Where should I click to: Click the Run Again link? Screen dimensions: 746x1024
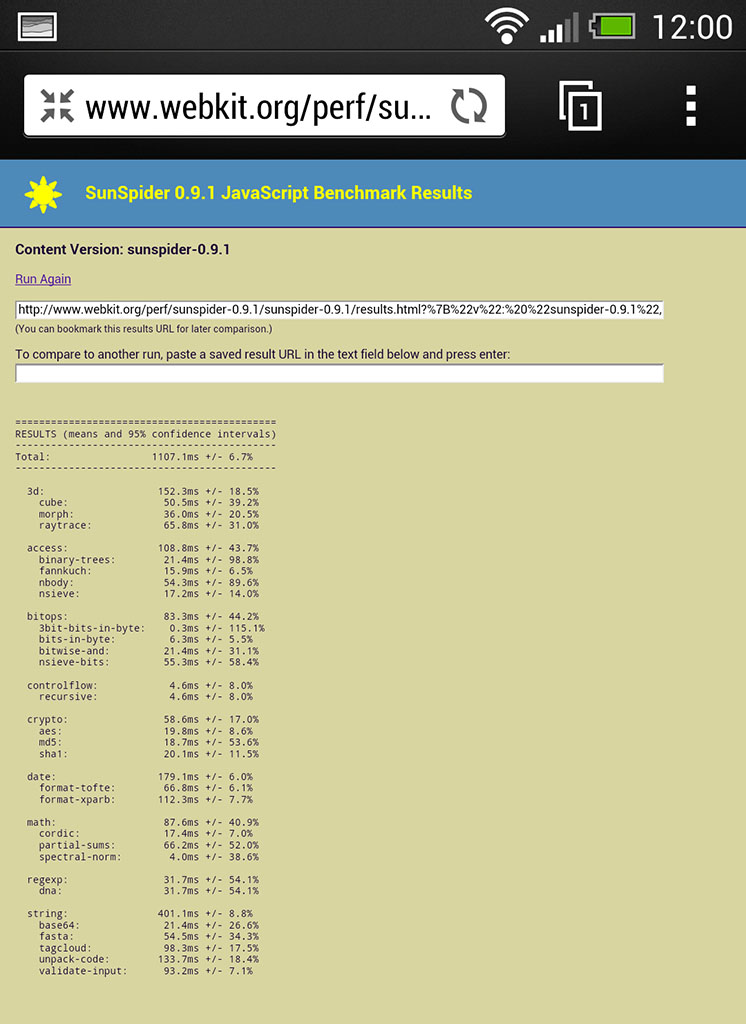click(43, 279)
